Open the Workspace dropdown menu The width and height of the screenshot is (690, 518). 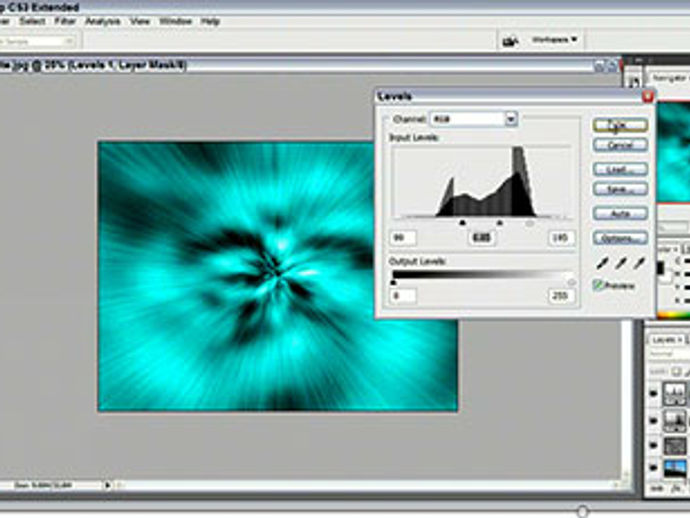(554, 40)
